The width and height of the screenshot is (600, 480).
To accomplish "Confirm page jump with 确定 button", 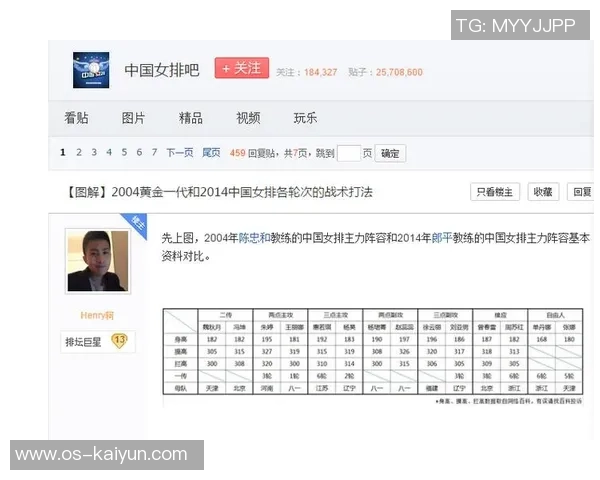I will [390, 153].
